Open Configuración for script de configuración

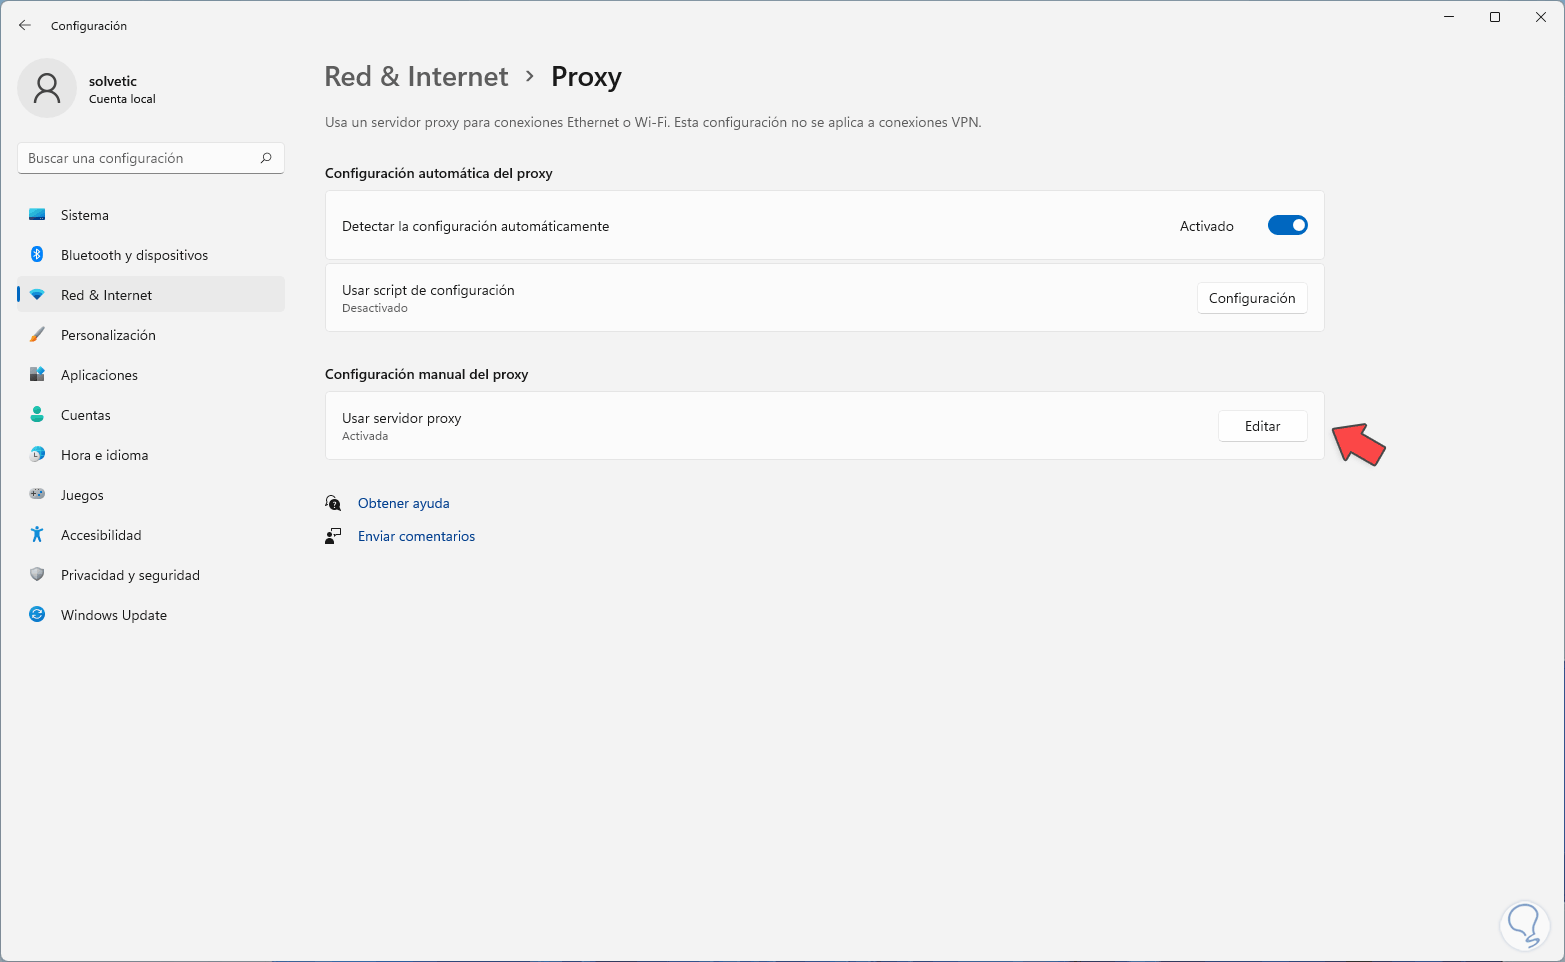click(x=1251, y=298)
